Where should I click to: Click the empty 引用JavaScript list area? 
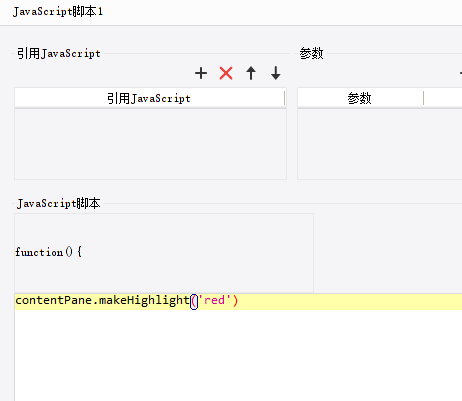coord(150,144)
